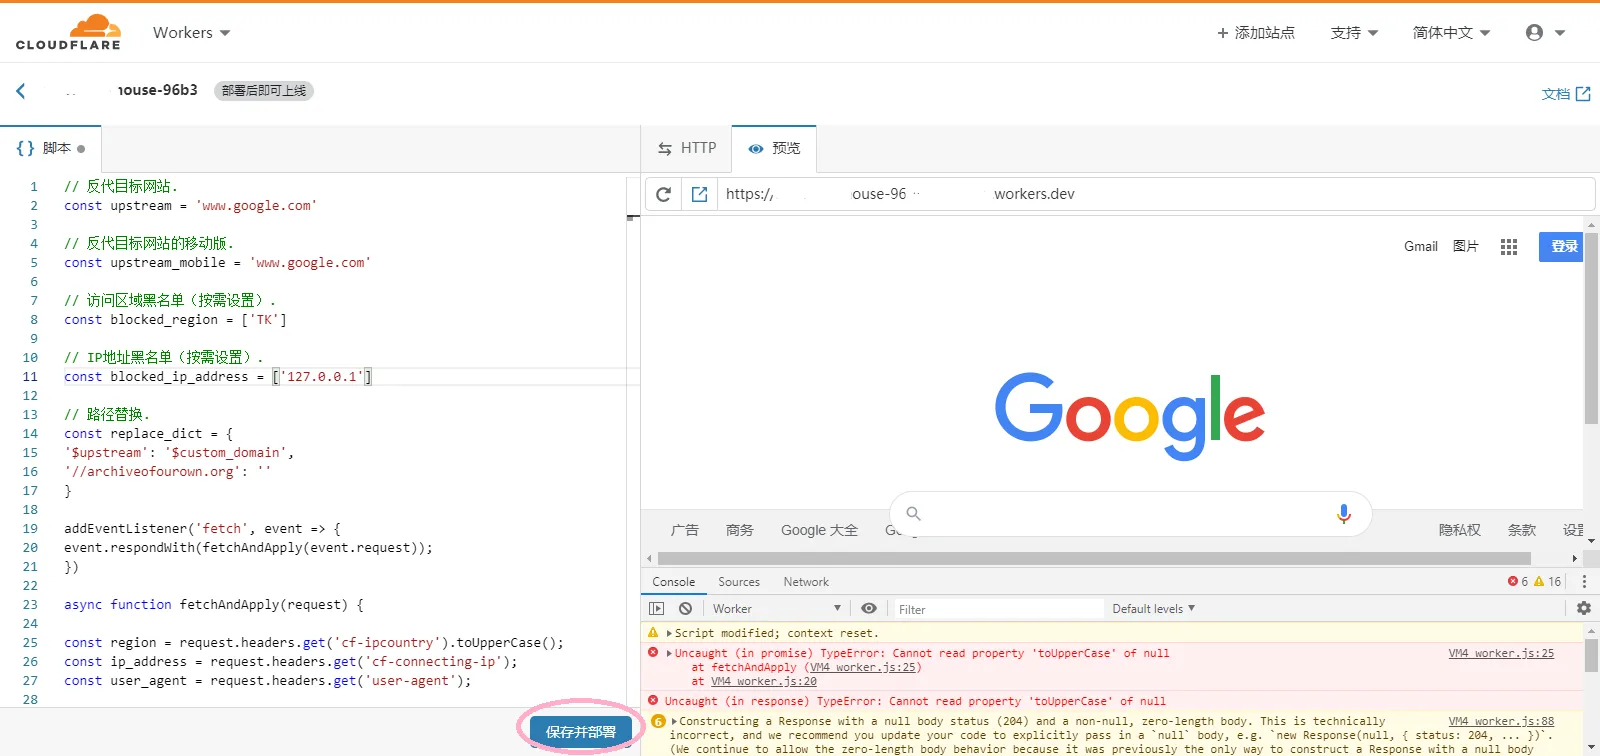Click the preview URL address field

1155,194
